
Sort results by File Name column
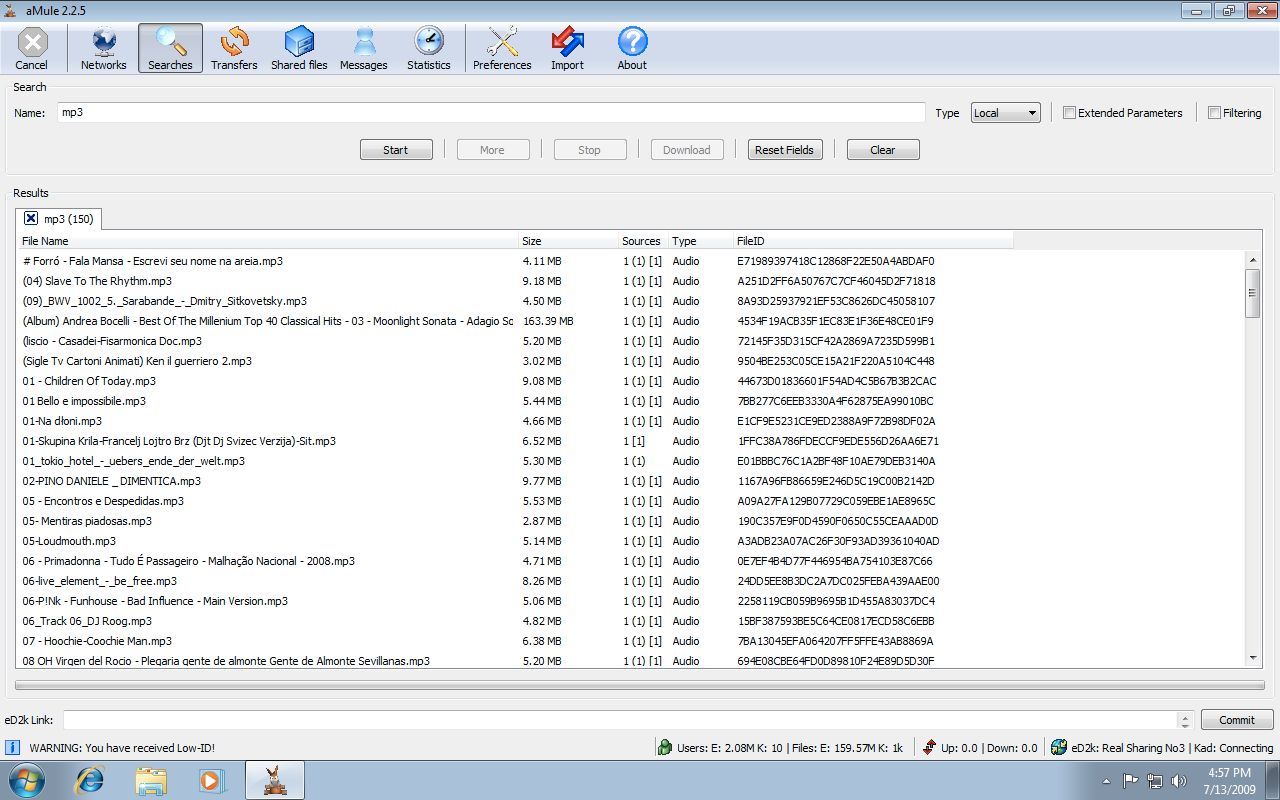tap(268, 241)
